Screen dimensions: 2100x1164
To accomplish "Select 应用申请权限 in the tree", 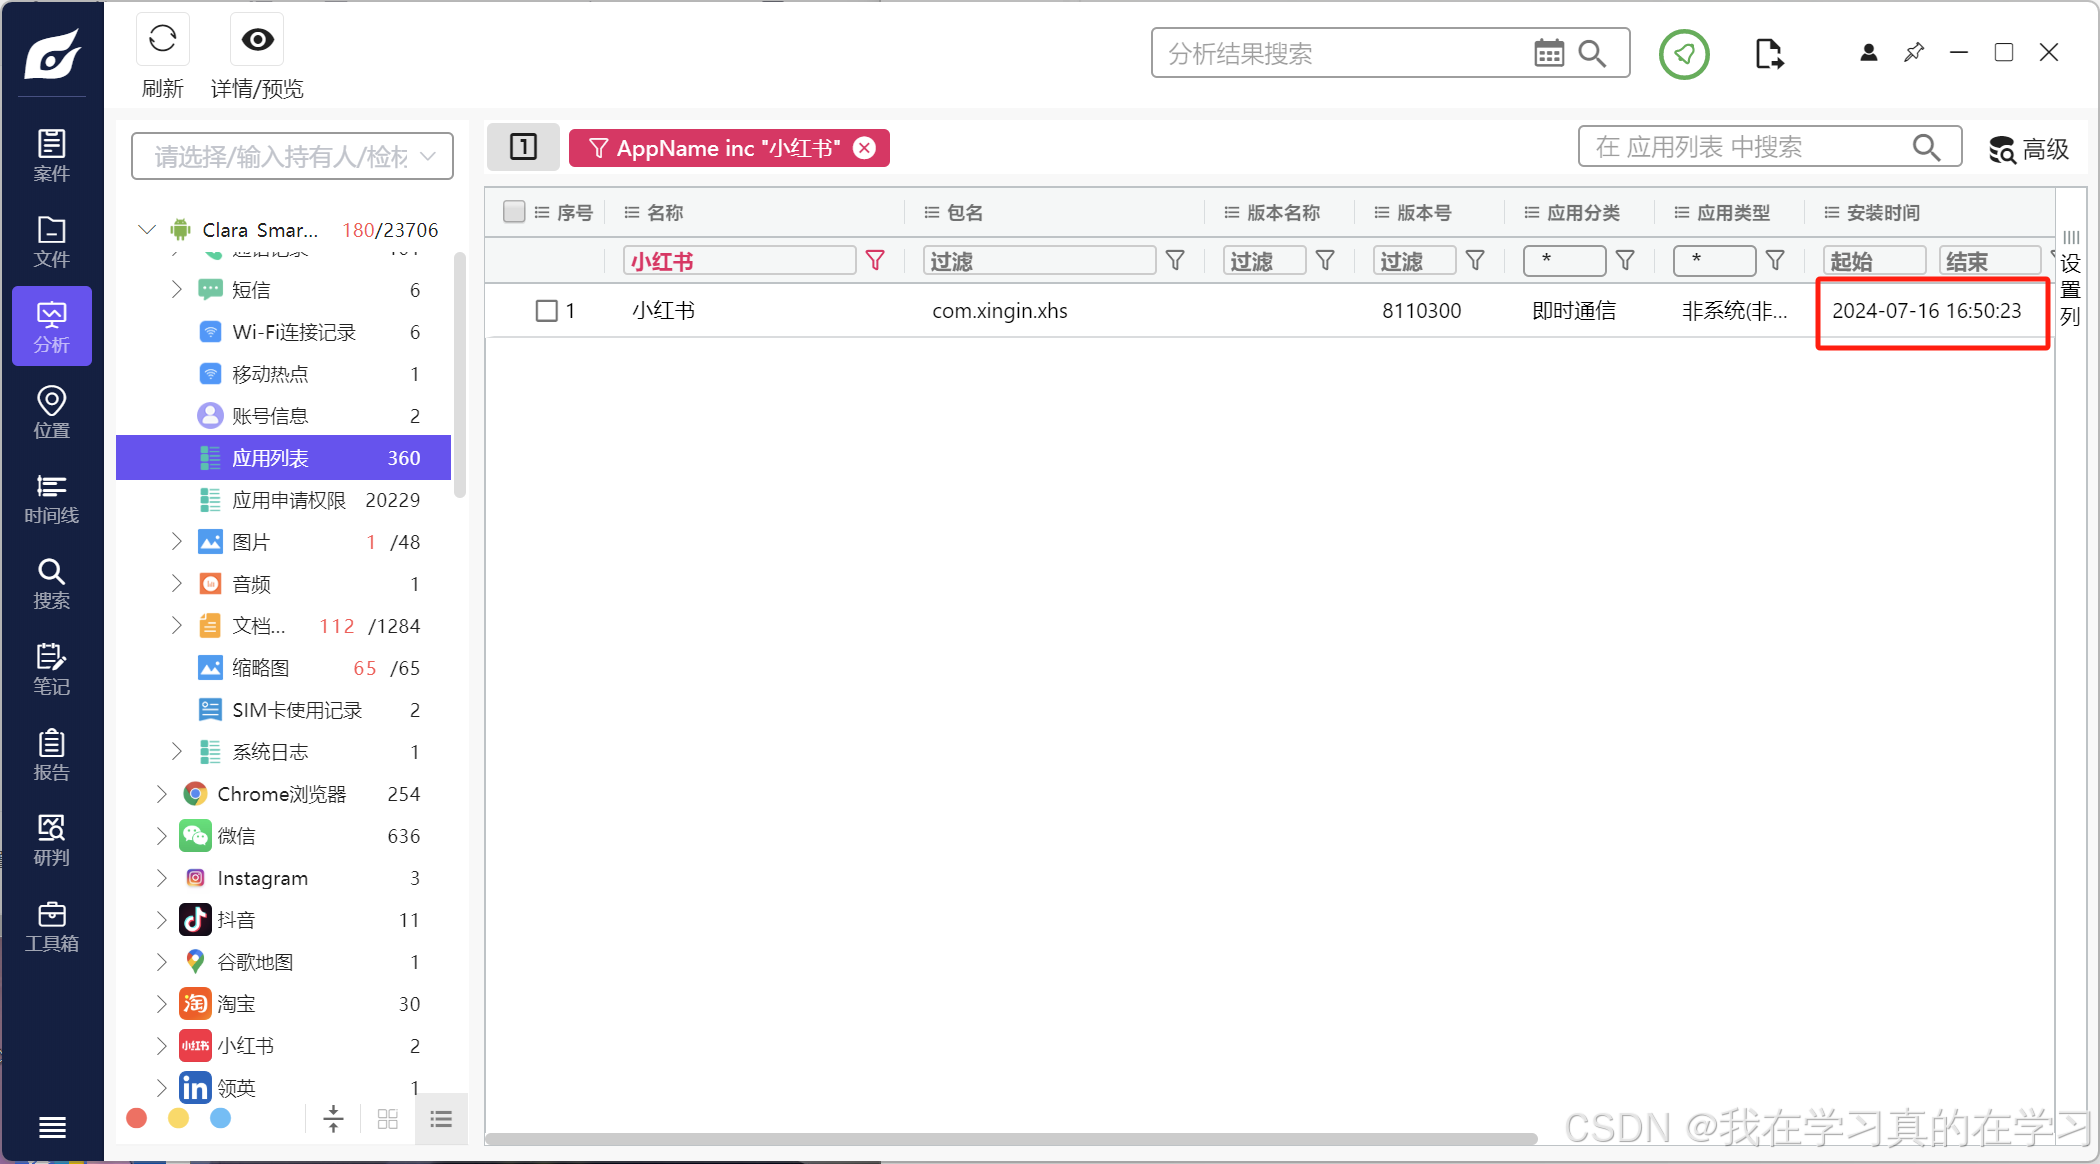I will tap(288, 500).
